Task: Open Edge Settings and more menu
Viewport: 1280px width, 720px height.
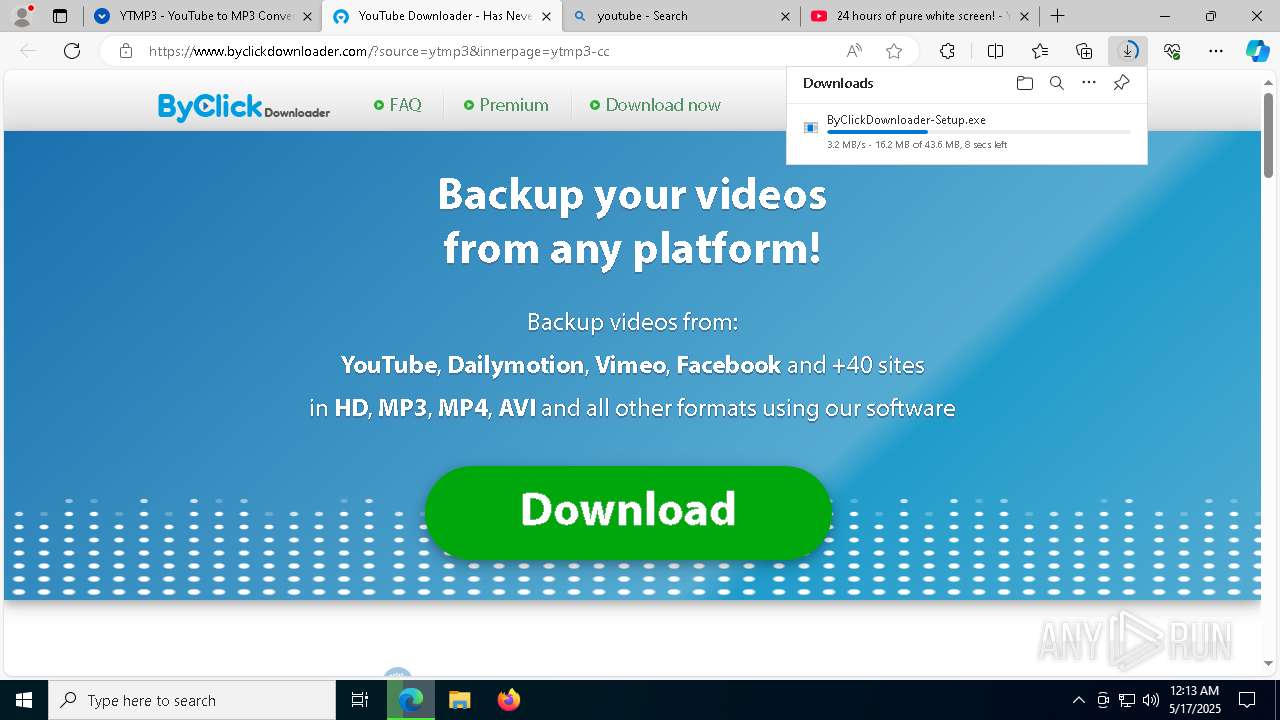Action: [x=1216, y=51]
